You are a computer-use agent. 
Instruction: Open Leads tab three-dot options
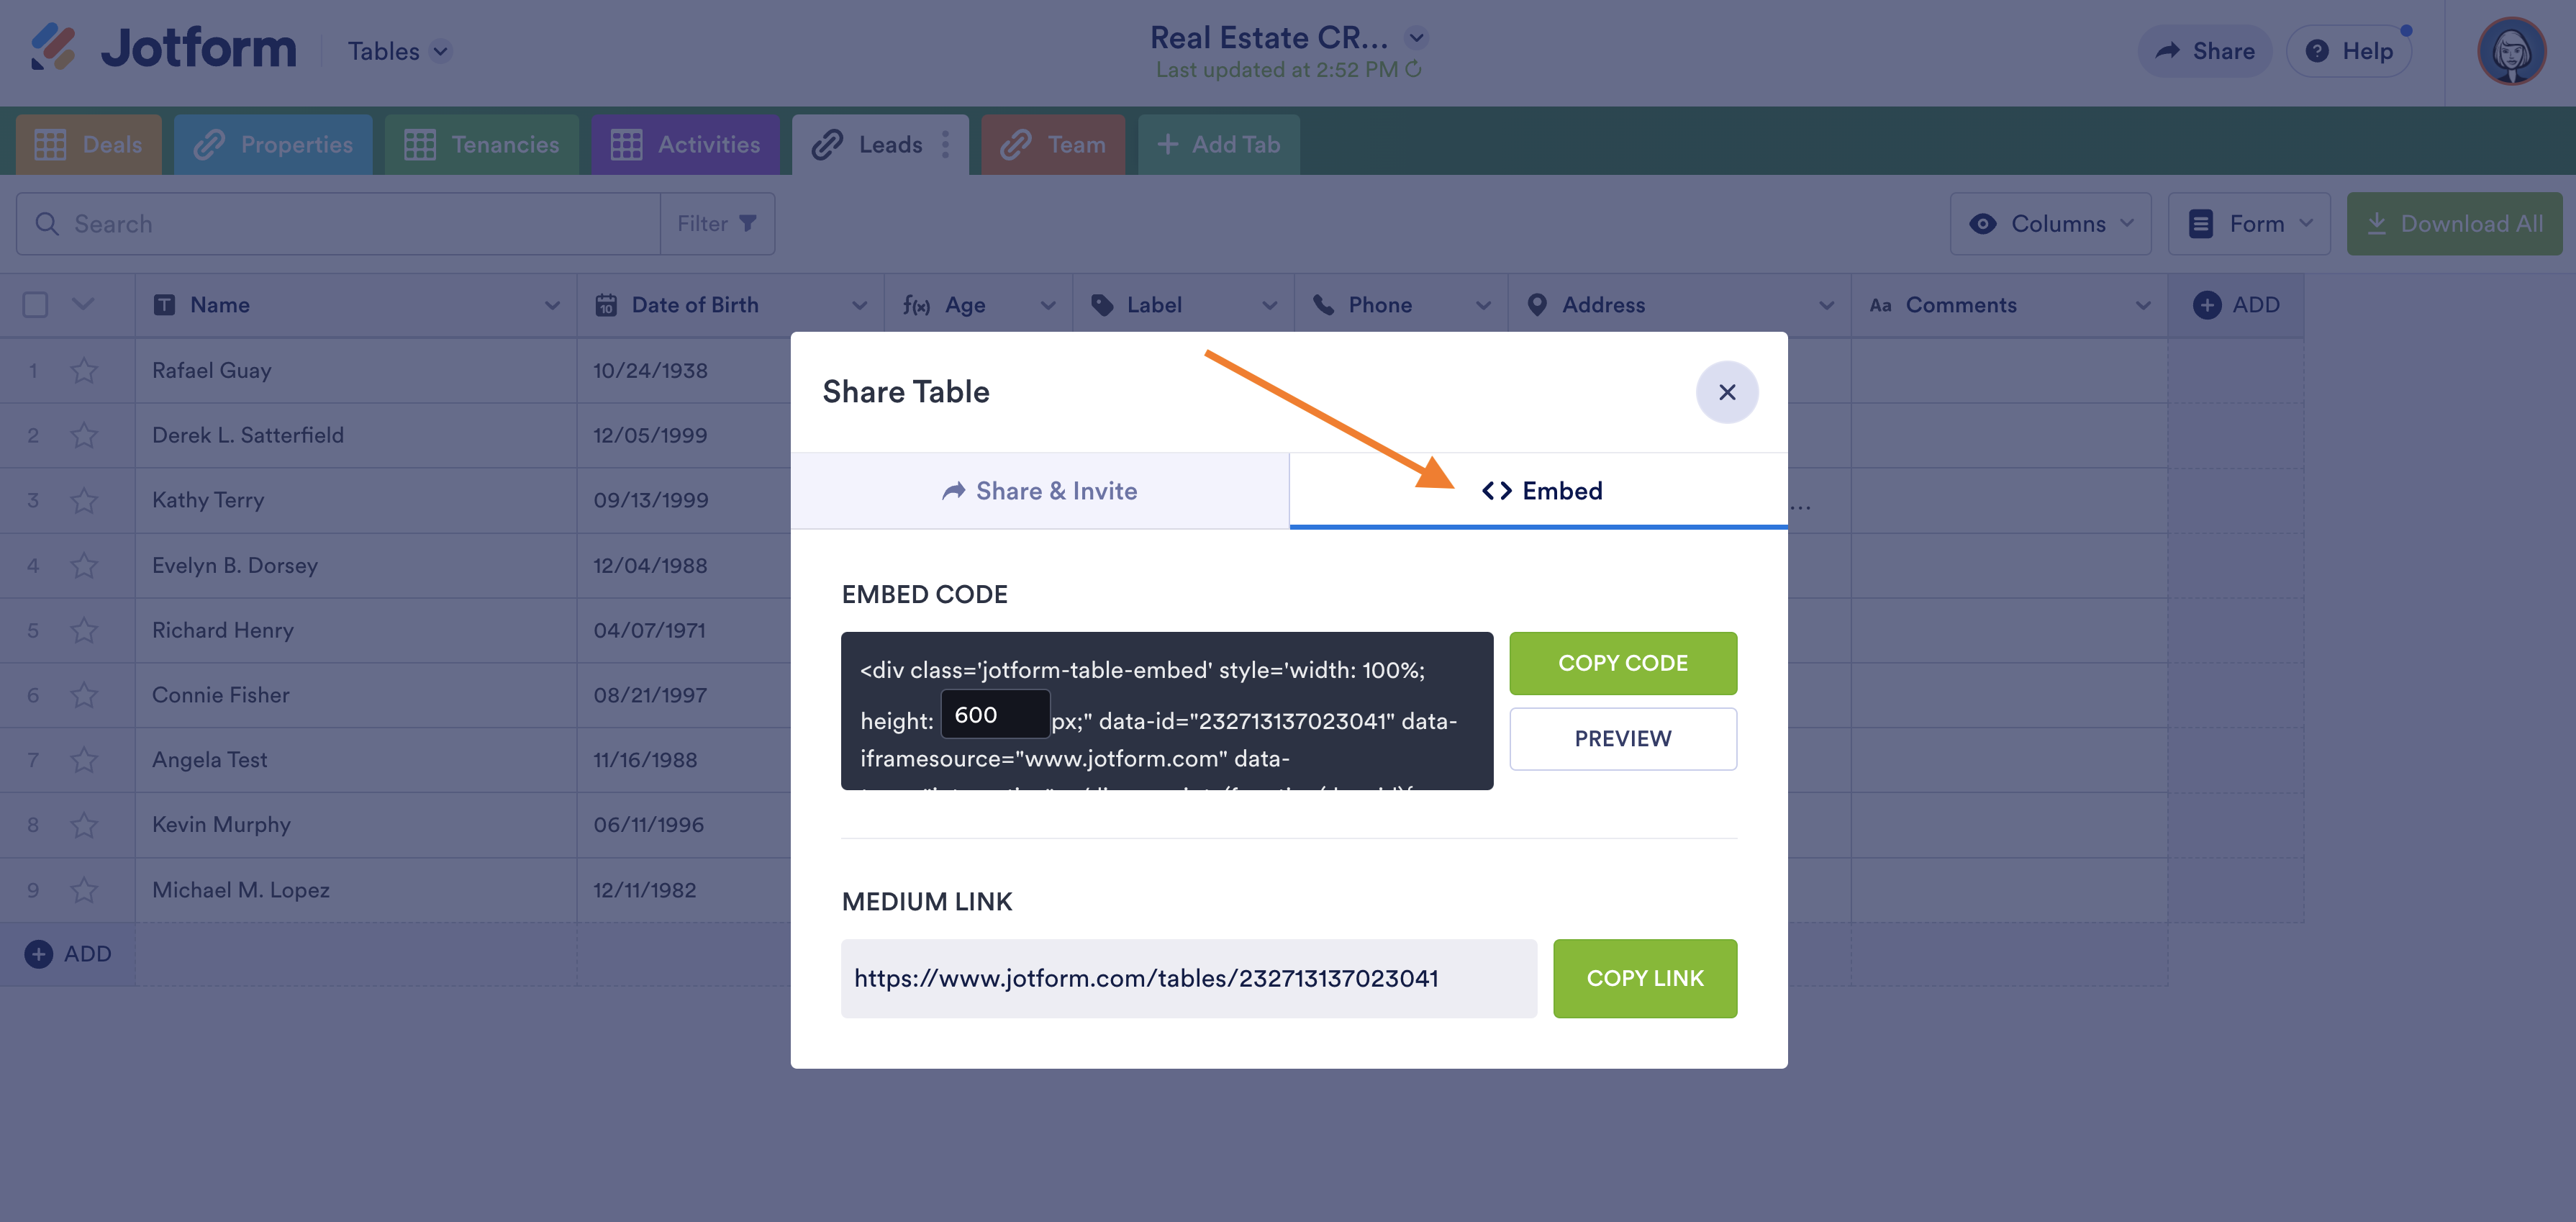coord(945,145)
